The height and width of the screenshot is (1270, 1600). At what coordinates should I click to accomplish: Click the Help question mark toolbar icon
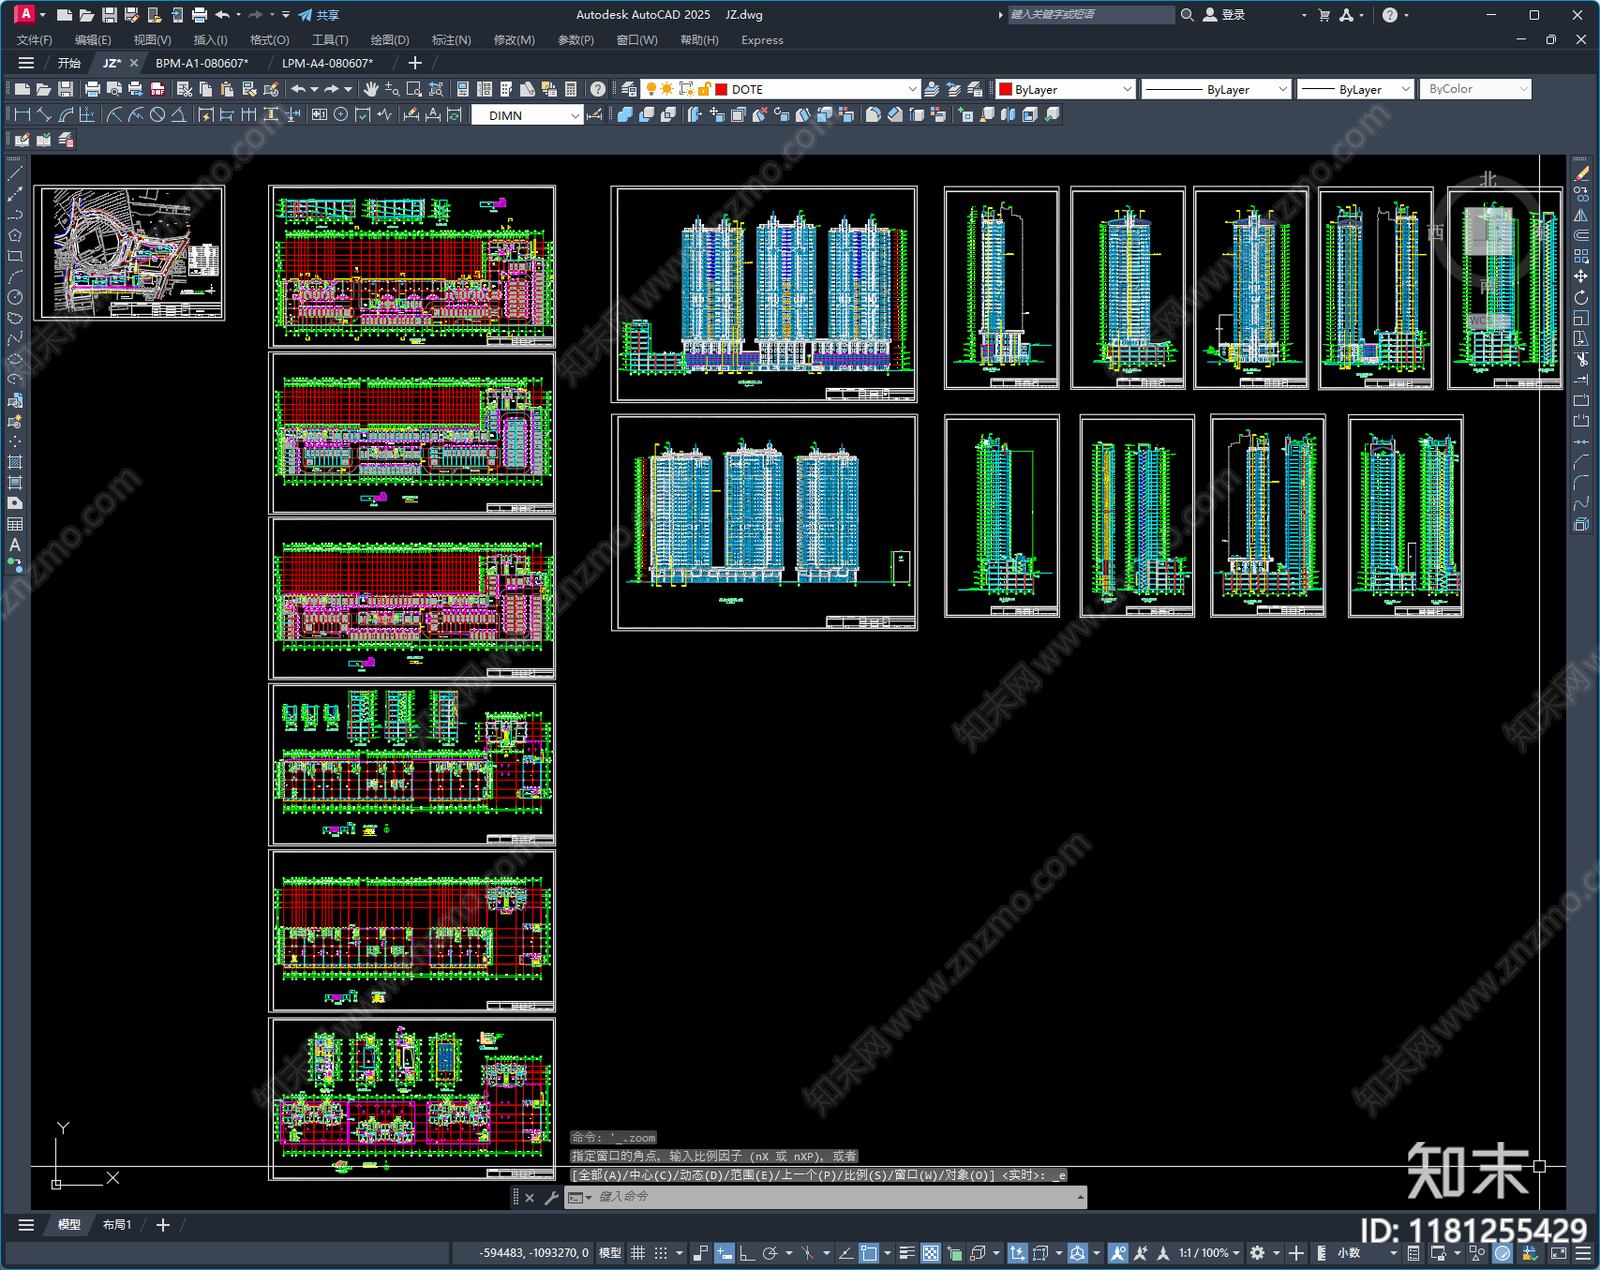(x=598, y=89)
